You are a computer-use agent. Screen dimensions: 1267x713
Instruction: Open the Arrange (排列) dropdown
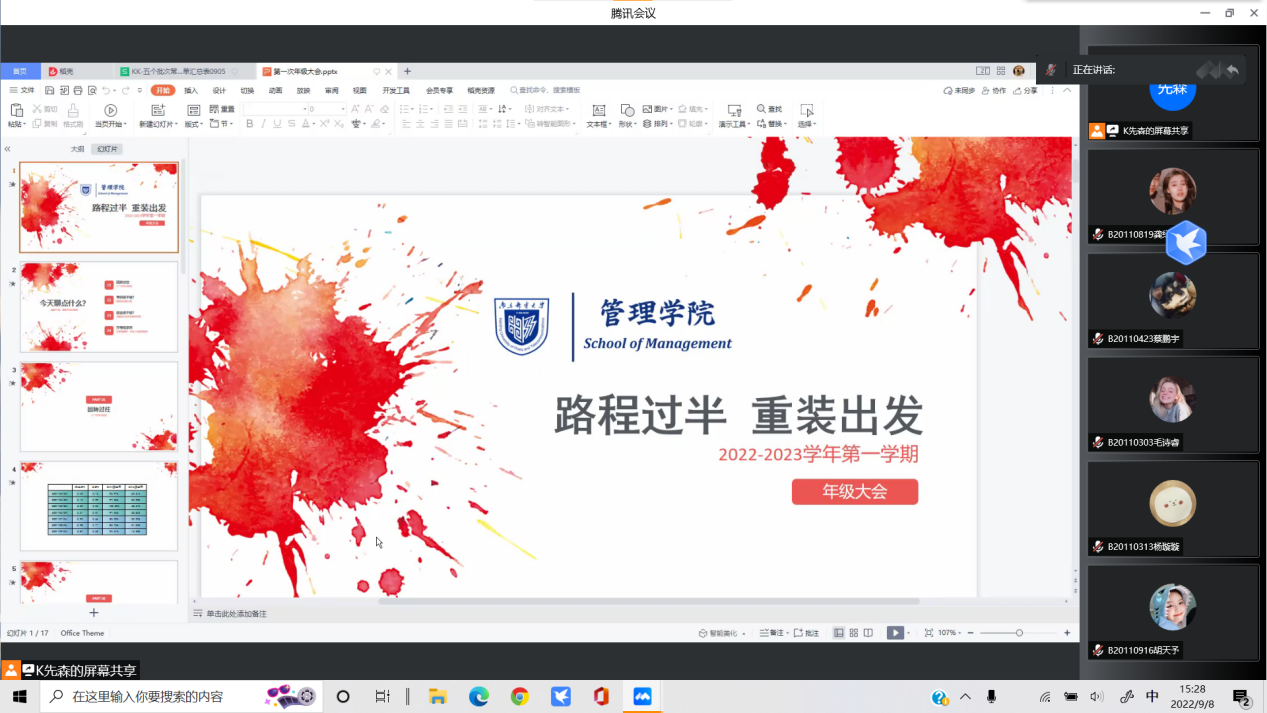(x=659, y=124)
